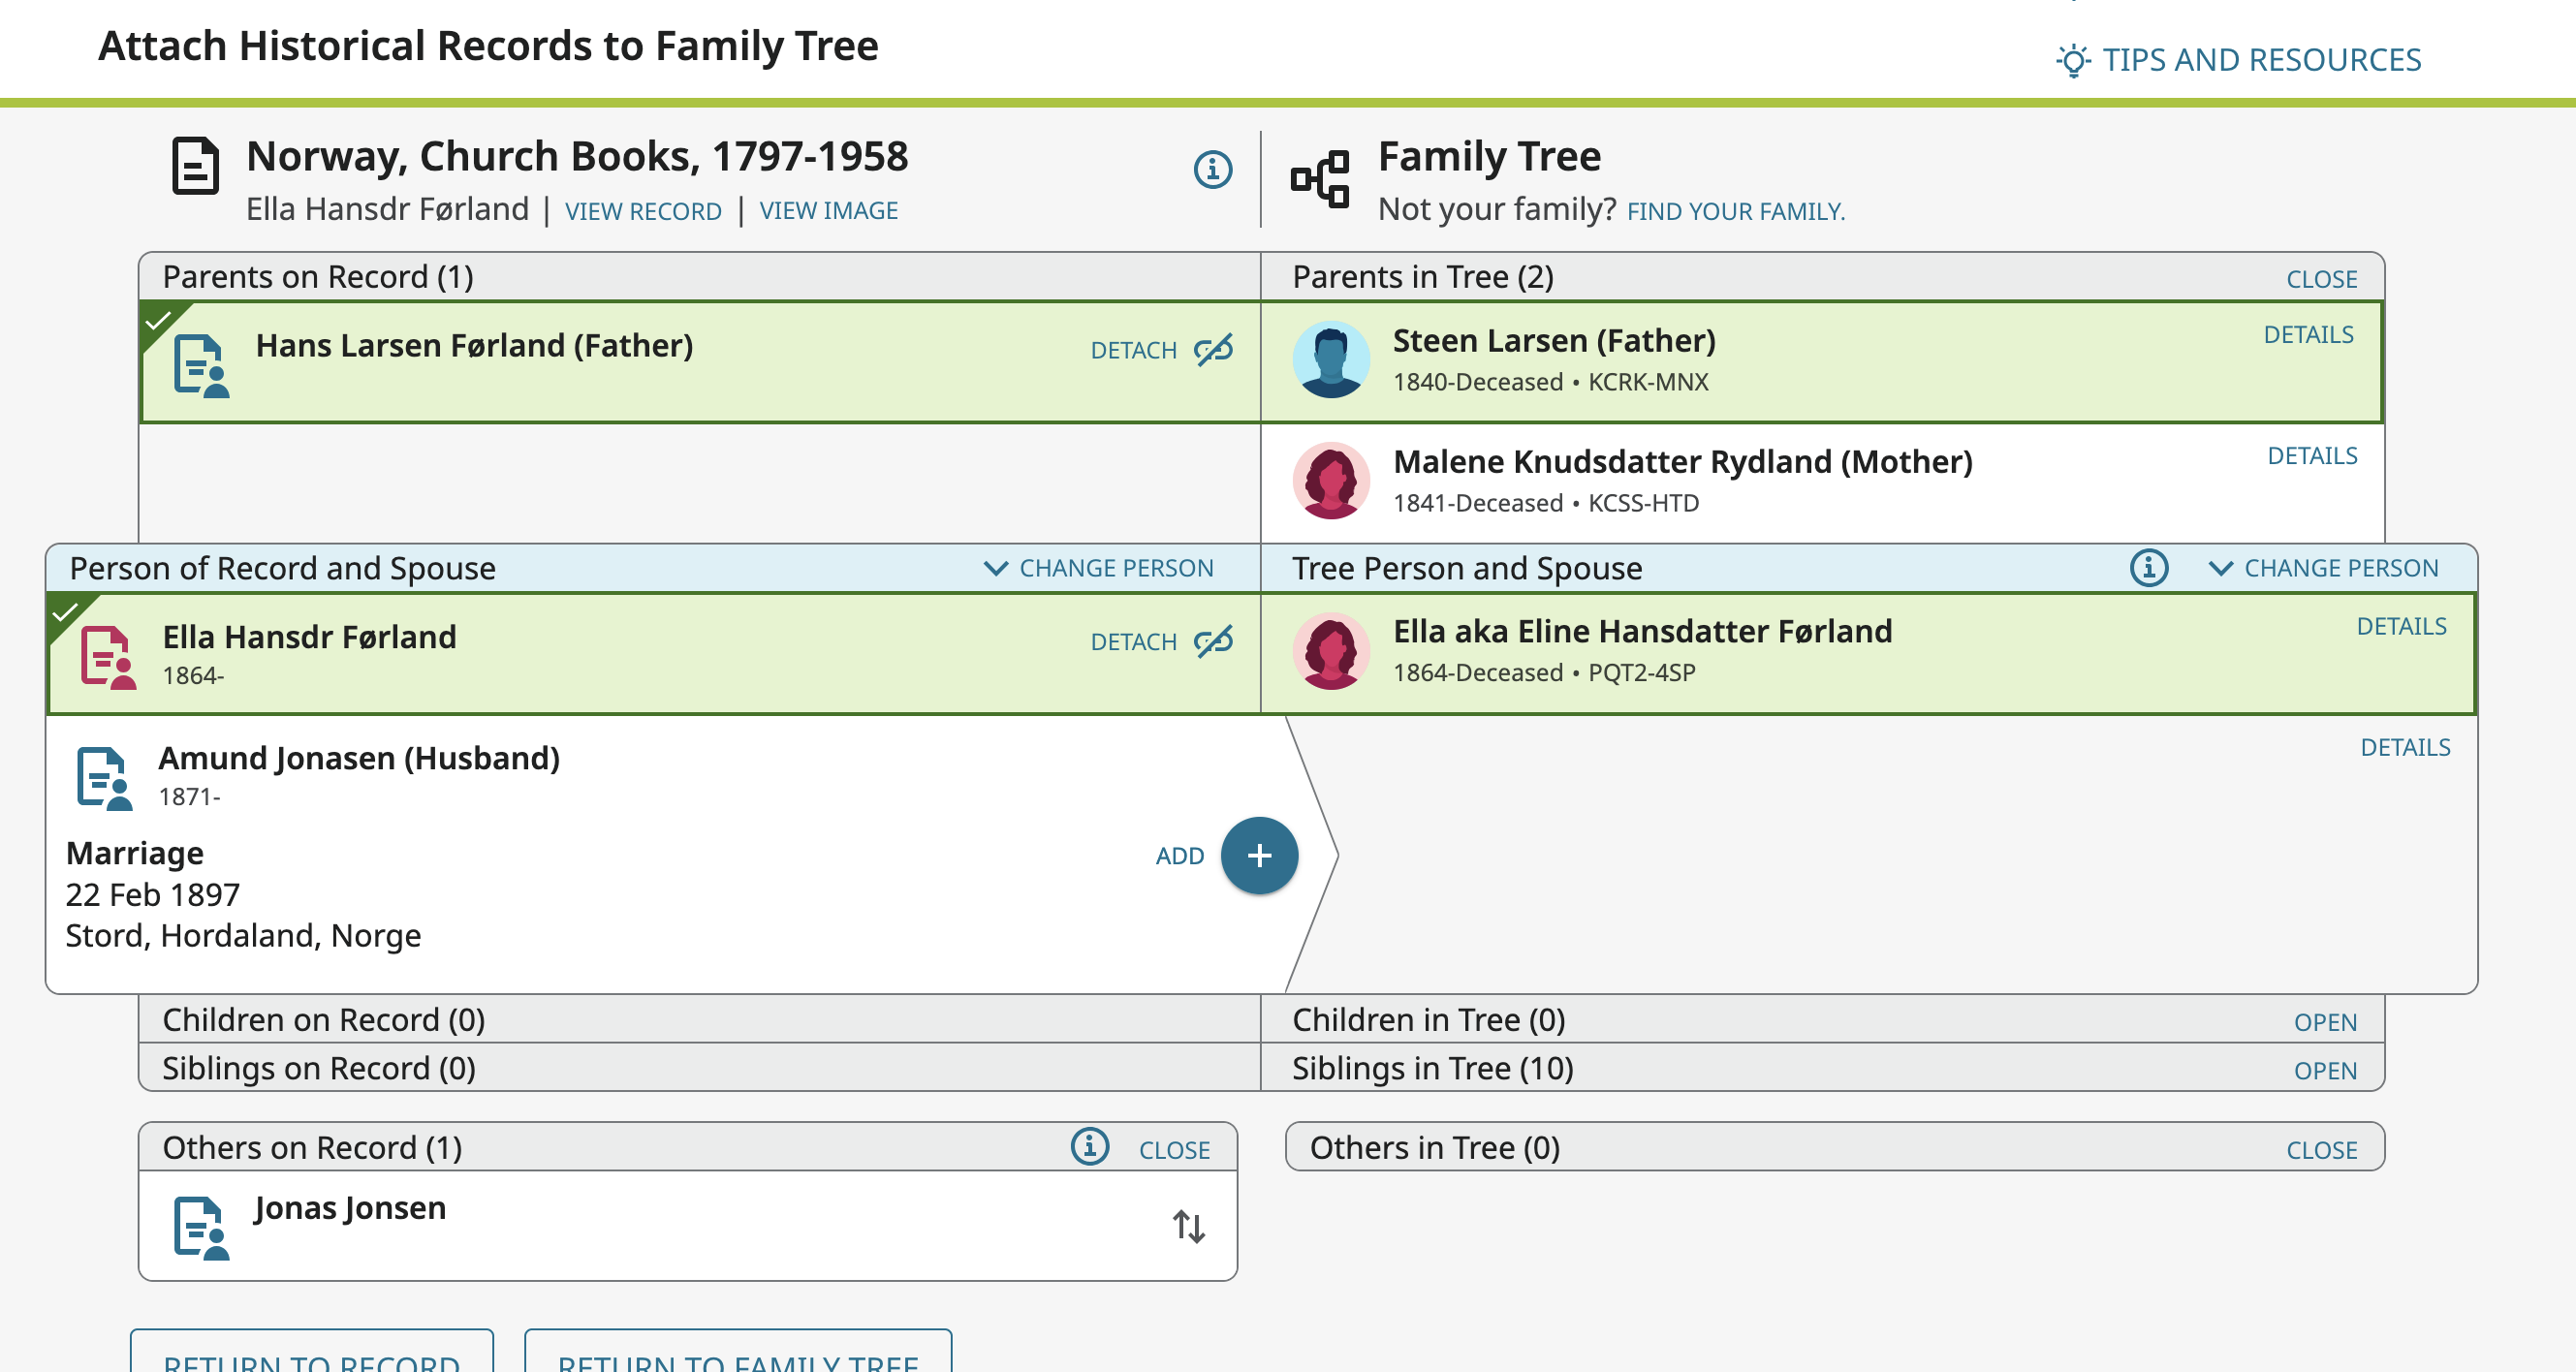
Task: Click the Tips and Resources lightbulb icon
Action: tap(2072, 60)
